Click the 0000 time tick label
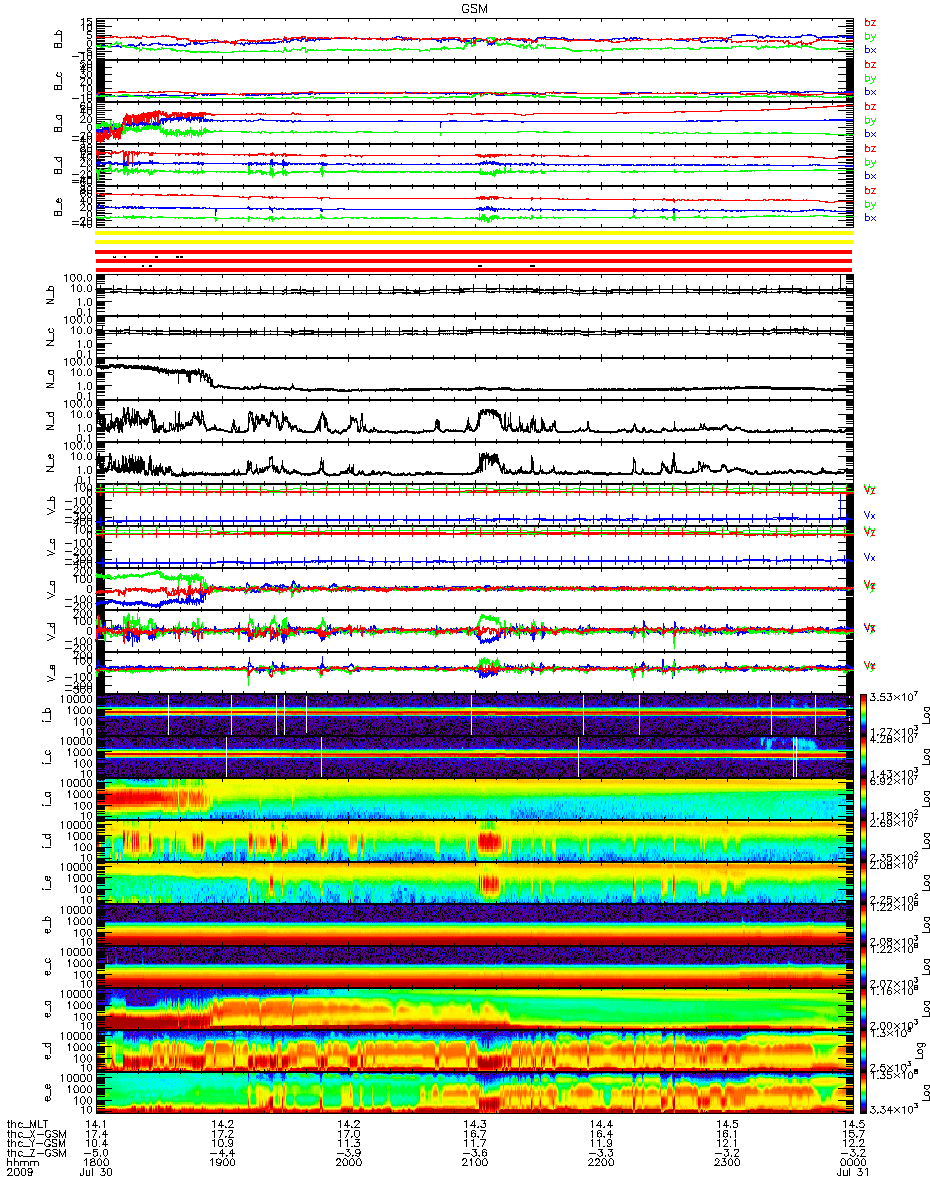This screenshot has width=930, height=1200. [x=851, y=1162]
